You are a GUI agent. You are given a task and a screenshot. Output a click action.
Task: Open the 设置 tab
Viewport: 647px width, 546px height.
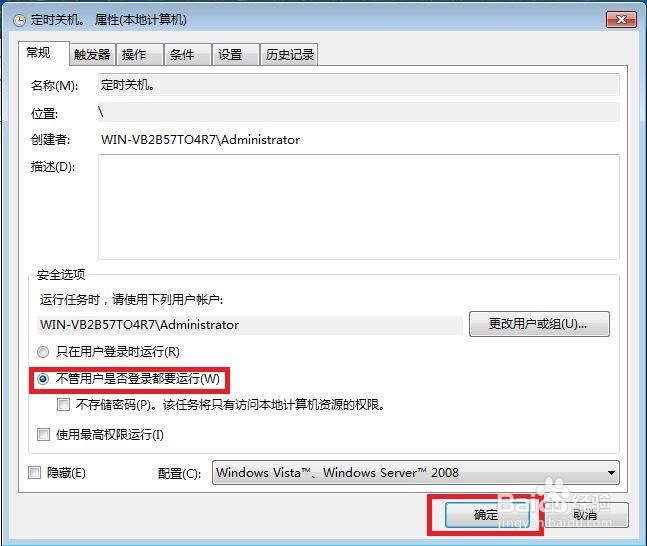(236, 54)
